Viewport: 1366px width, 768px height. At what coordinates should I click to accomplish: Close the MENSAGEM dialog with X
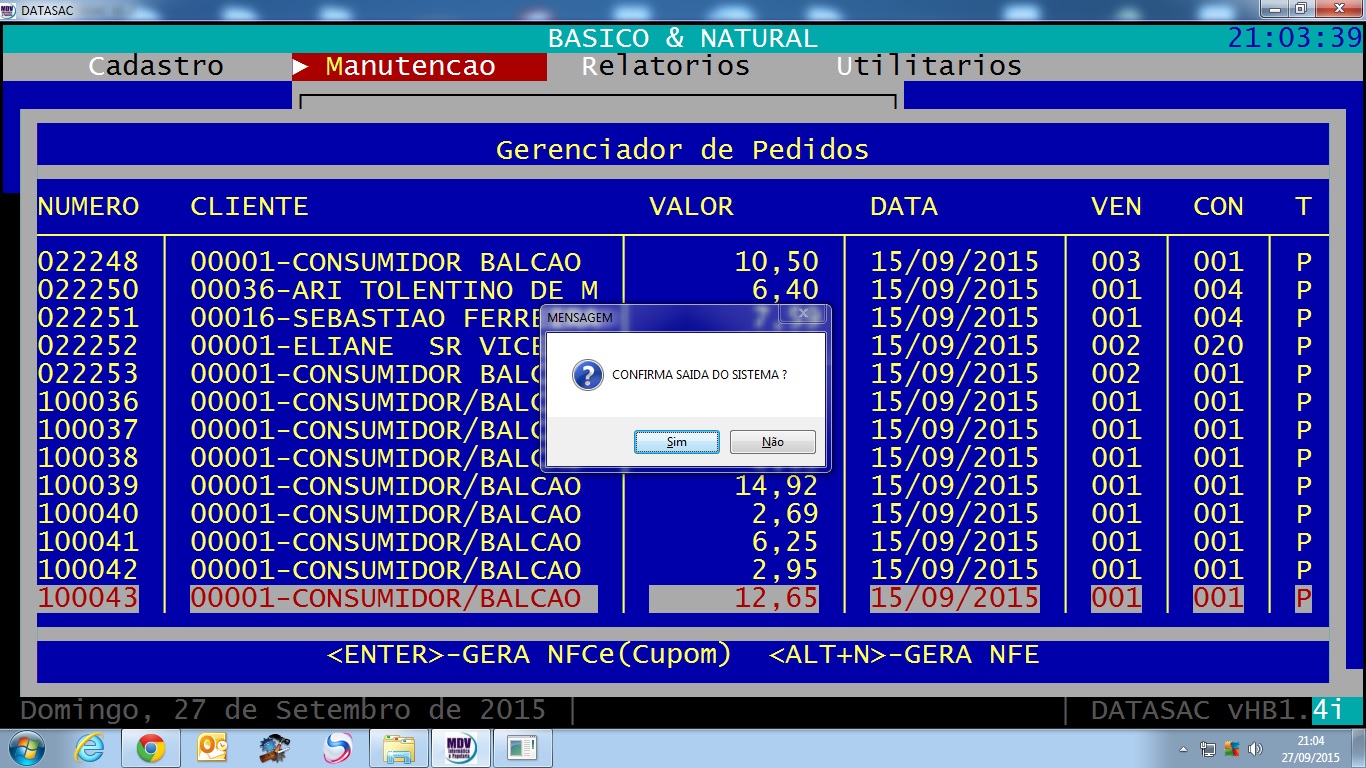[802, 316]
